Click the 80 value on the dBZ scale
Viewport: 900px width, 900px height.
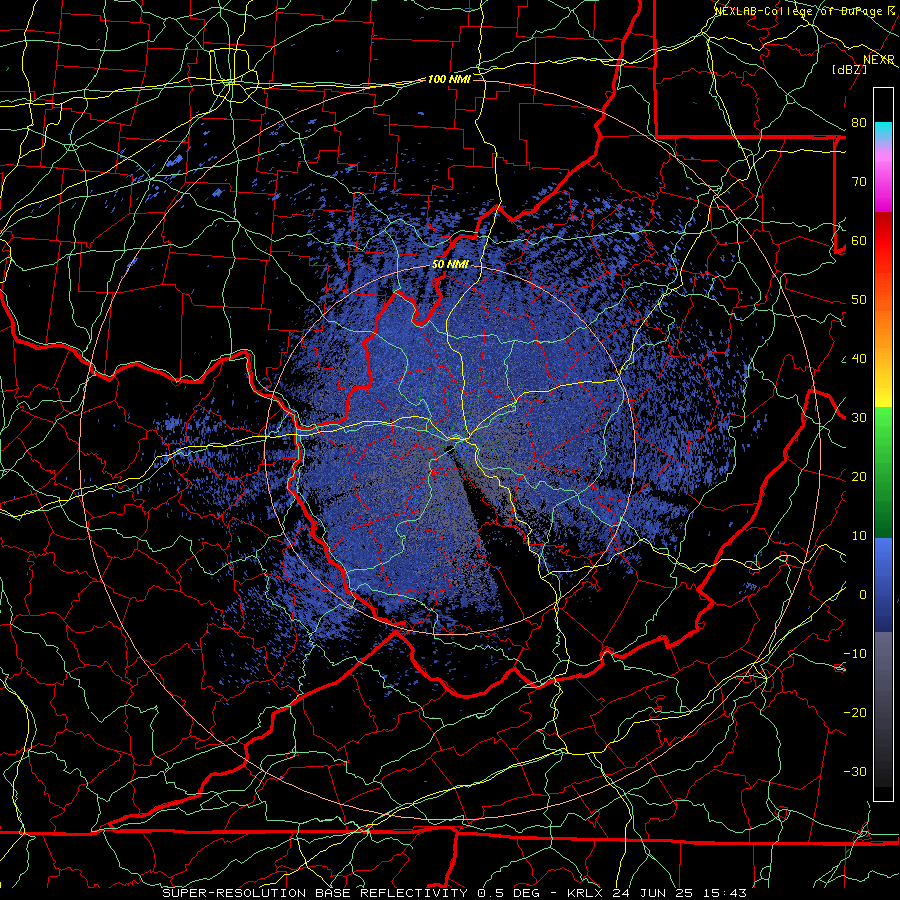pos(859,123)
